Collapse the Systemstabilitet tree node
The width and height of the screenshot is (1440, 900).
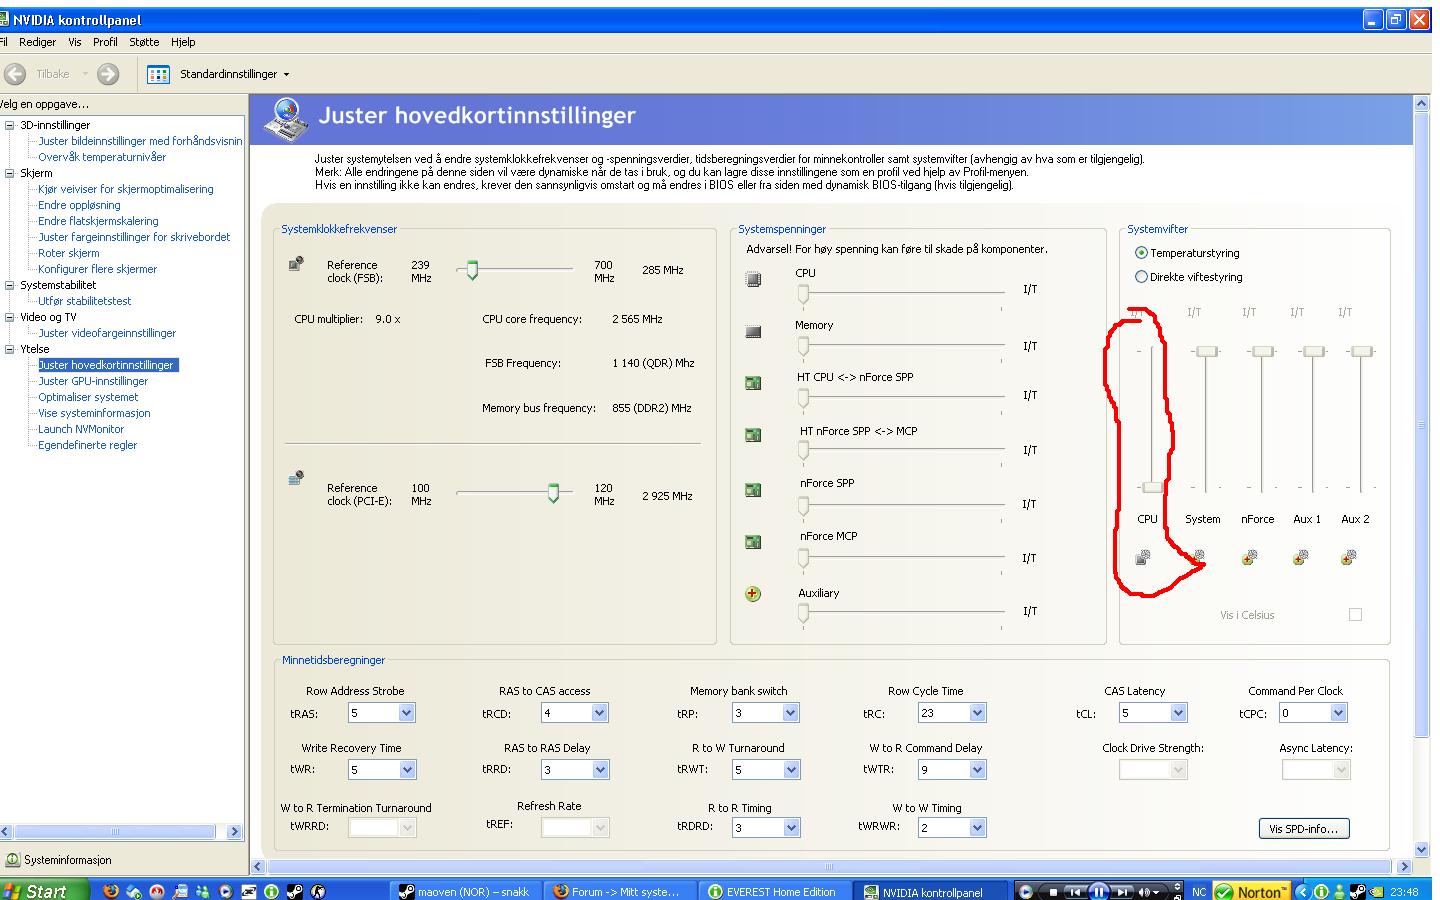[x=10, y=285]
